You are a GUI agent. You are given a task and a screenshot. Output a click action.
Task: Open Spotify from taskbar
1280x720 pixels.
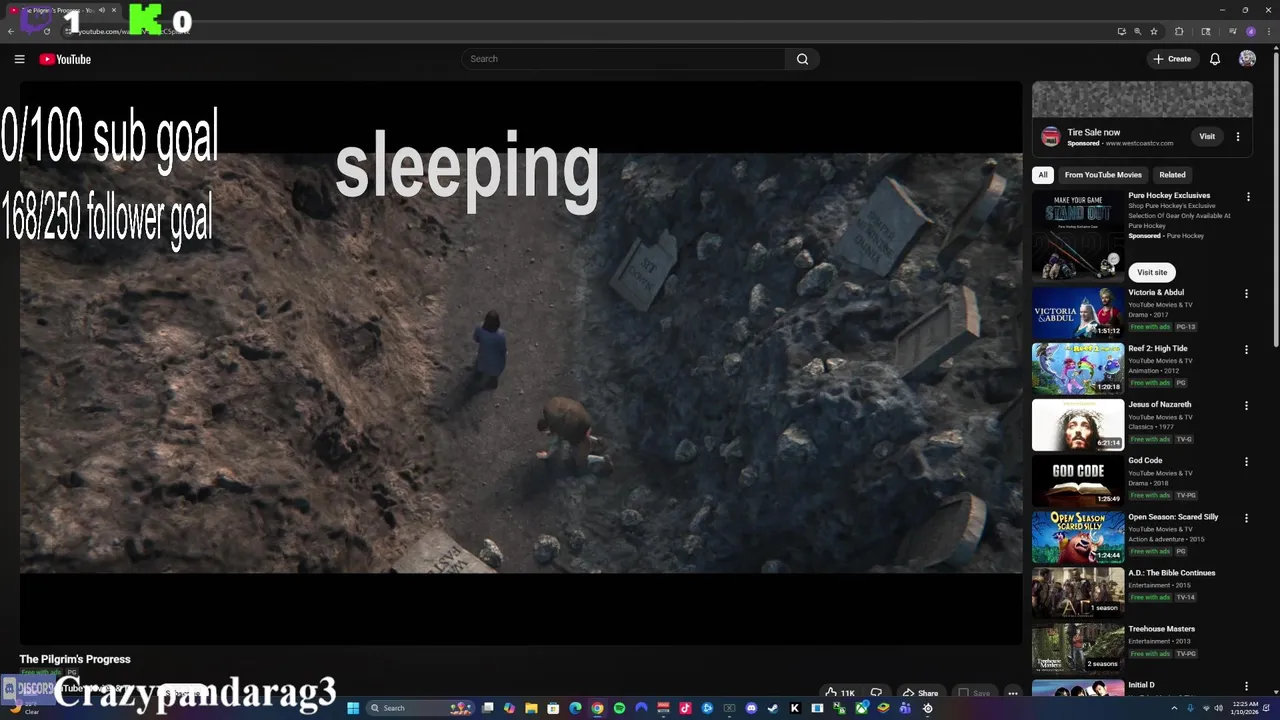[619, 708]
